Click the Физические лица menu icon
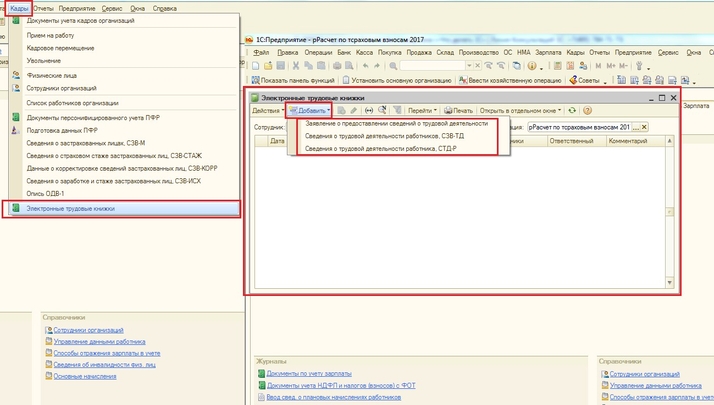Screen dimensions: 714x405 tap(16, 75)
